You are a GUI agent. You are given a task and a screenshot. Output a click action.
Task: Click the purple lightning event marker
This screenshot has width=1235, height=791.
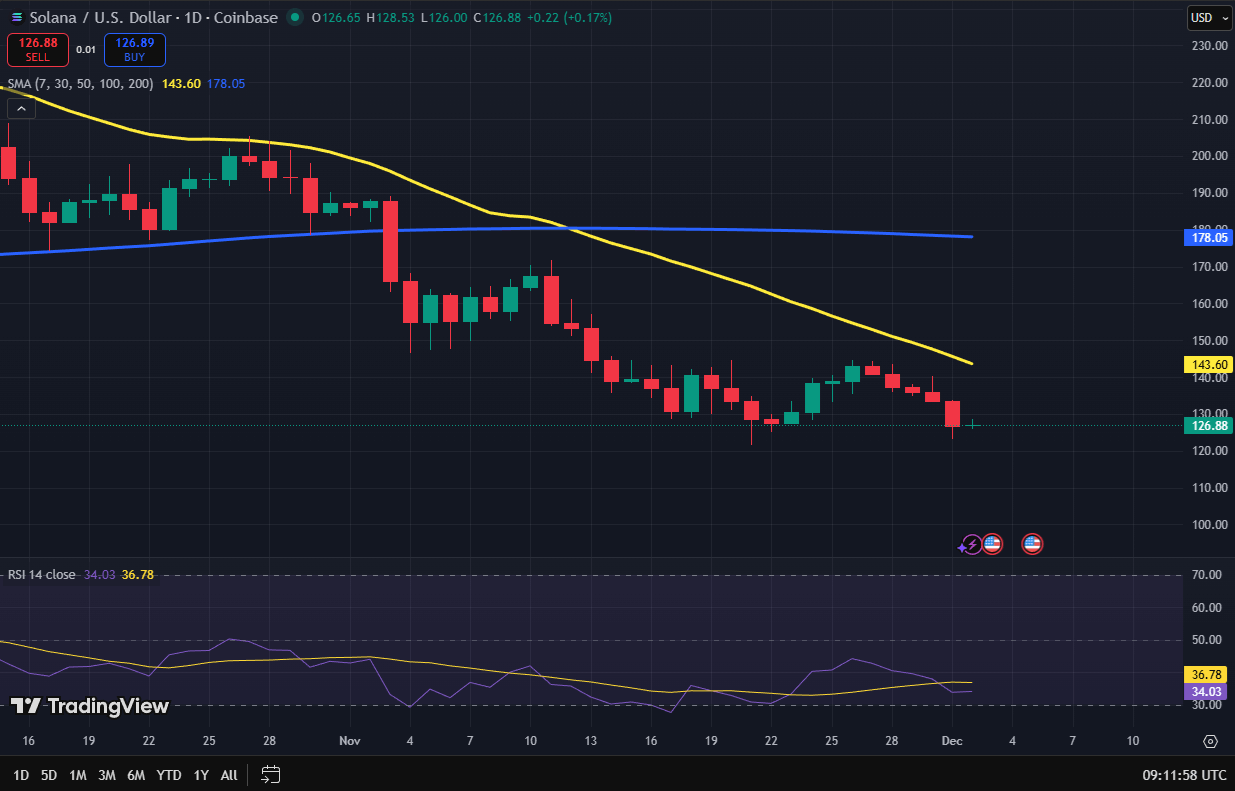[970, 545]
